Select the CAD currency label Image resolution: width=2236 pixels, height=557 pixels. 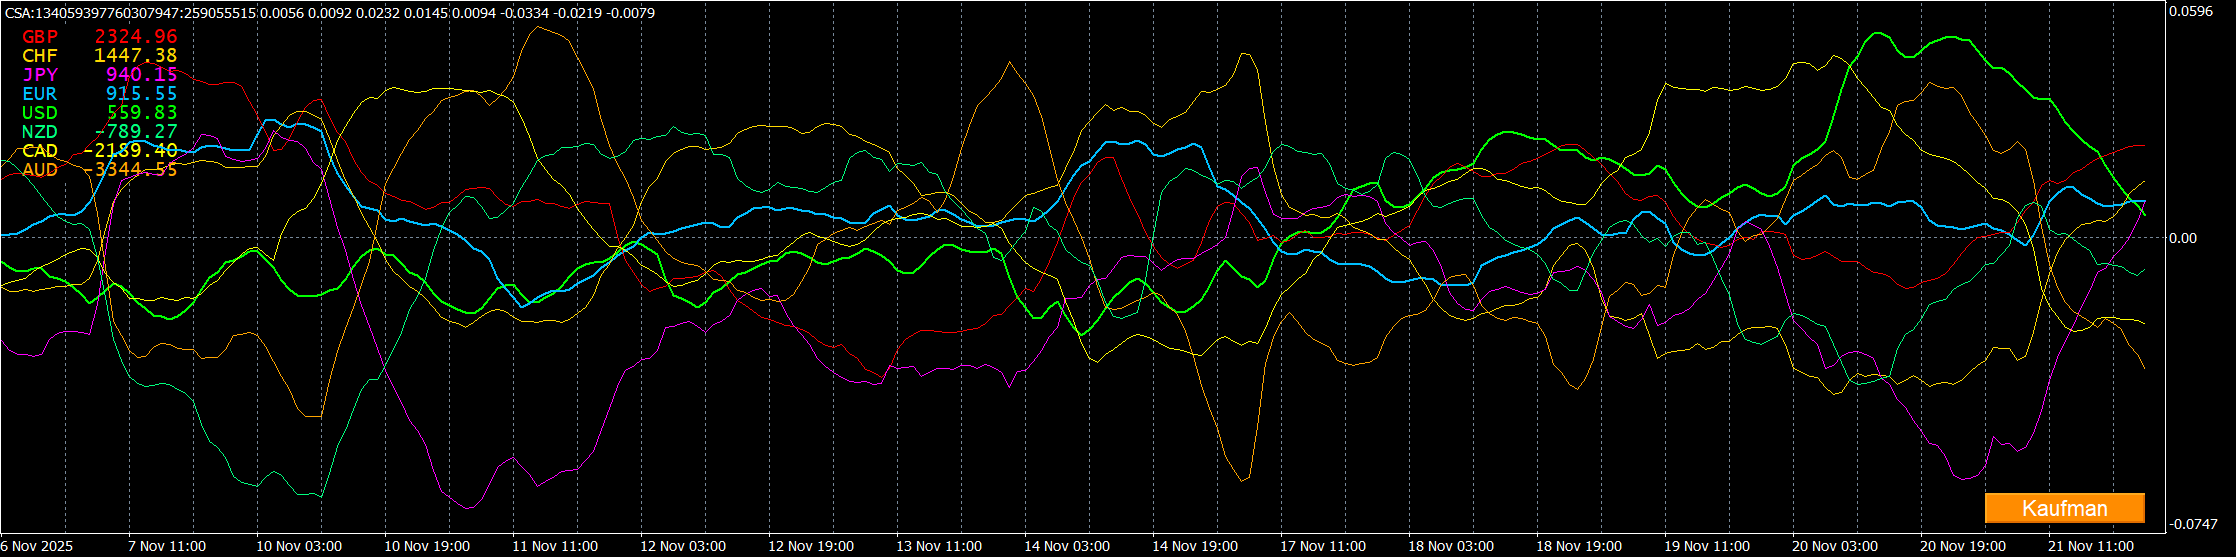(40, 151)
